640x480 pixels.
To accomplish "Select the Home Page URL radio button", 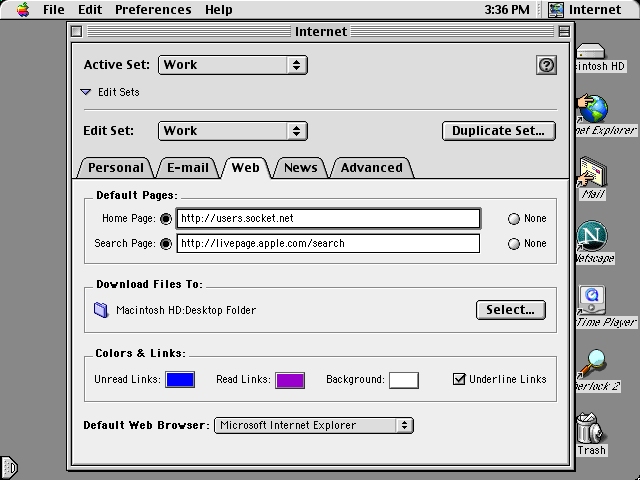I will 166,219.
